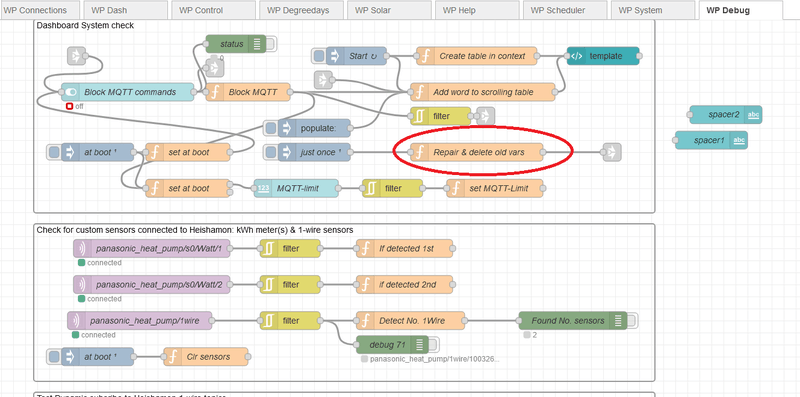
Task: Select the 'Repair & delete old vars' function node
Action: (x=477, y=152)
